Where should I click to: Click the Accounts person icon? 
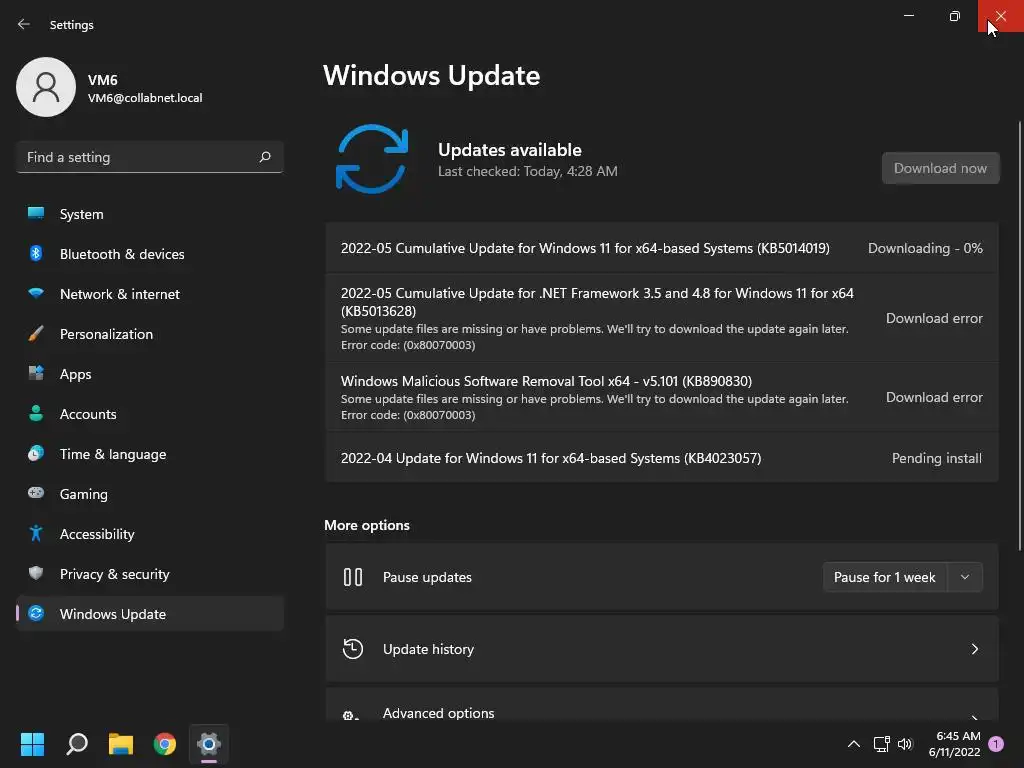point(36,413)
